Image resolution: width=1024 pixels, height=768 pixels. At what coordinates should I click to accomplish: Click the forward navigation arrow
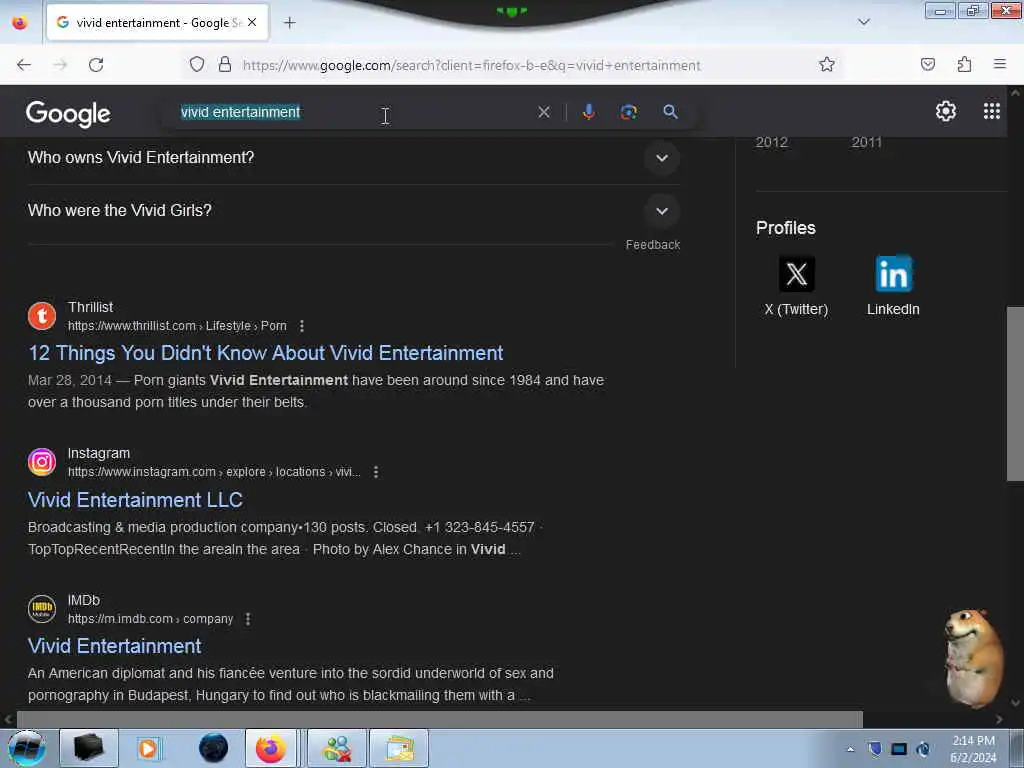tap(60, 65)
